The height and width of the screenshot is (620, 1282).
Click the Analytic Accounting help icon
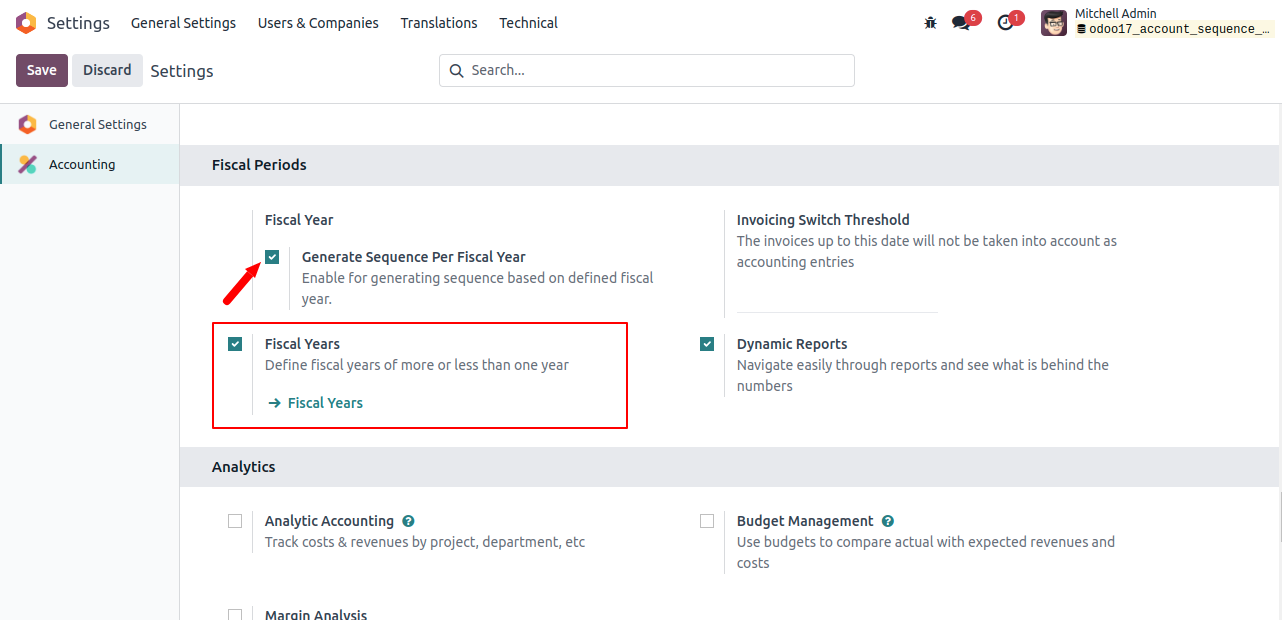tap(408, 521)
